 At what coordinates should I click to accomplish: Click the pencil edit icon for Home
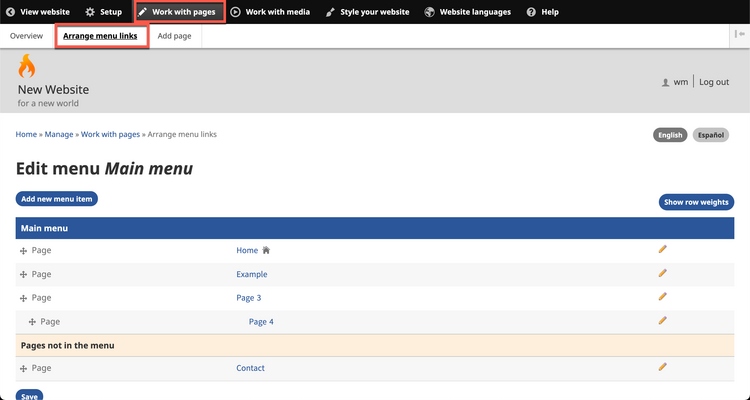pos(662,249)
